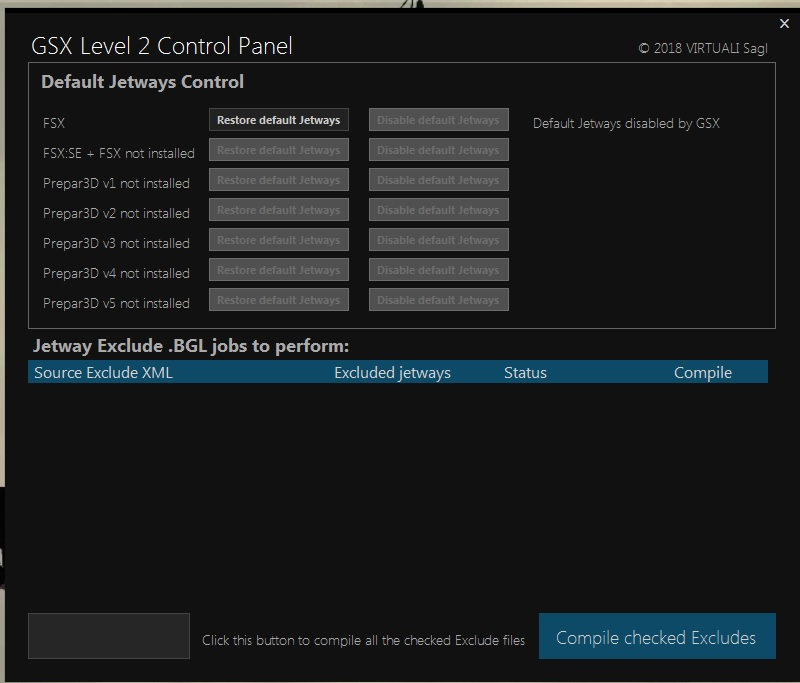This screenshot has width=800, height=683.
Task: Click the 'Prepar3D v5 not installed' label
Action: 116,303
